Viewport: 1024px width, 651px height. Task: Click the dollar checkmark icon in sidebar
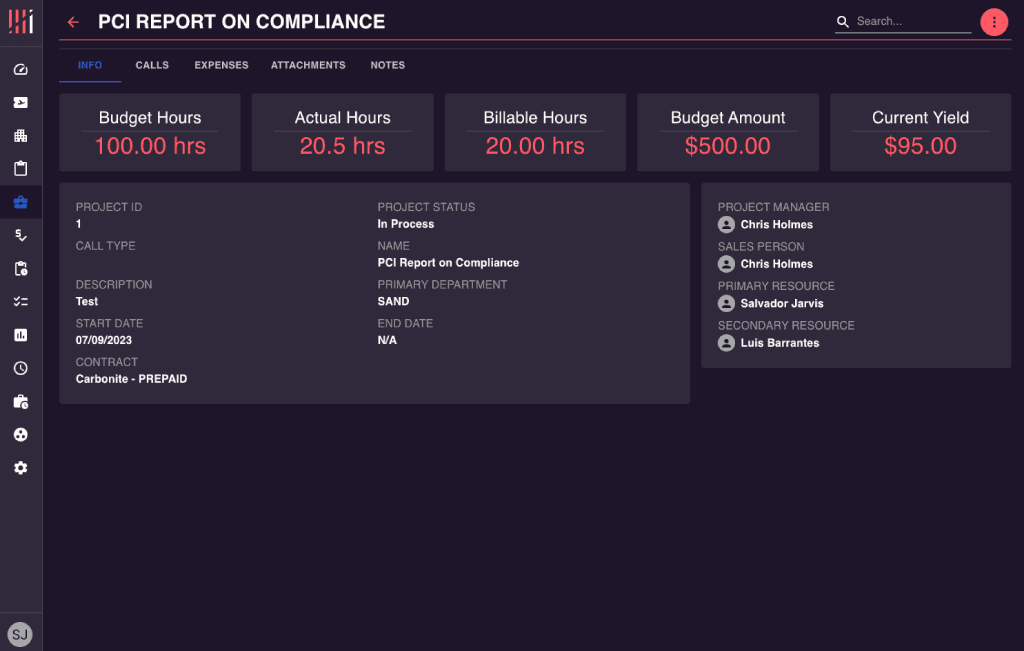pyautogui.click(x=21, y=235)
